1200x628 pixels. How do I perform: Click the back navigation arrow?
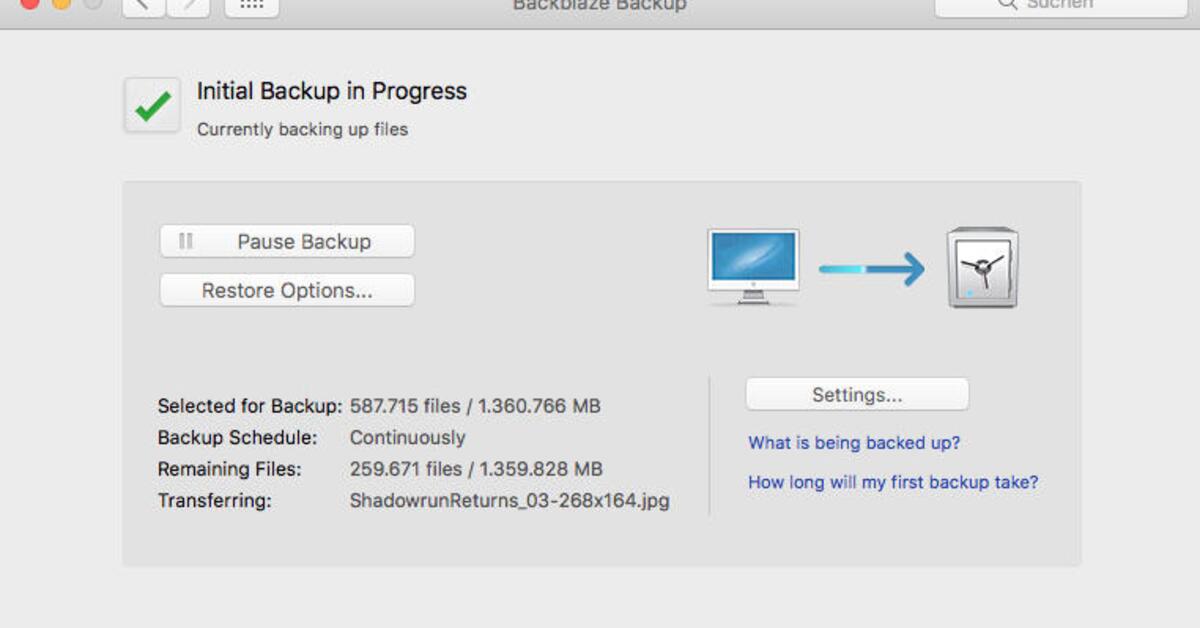click(x=142, y=6)
